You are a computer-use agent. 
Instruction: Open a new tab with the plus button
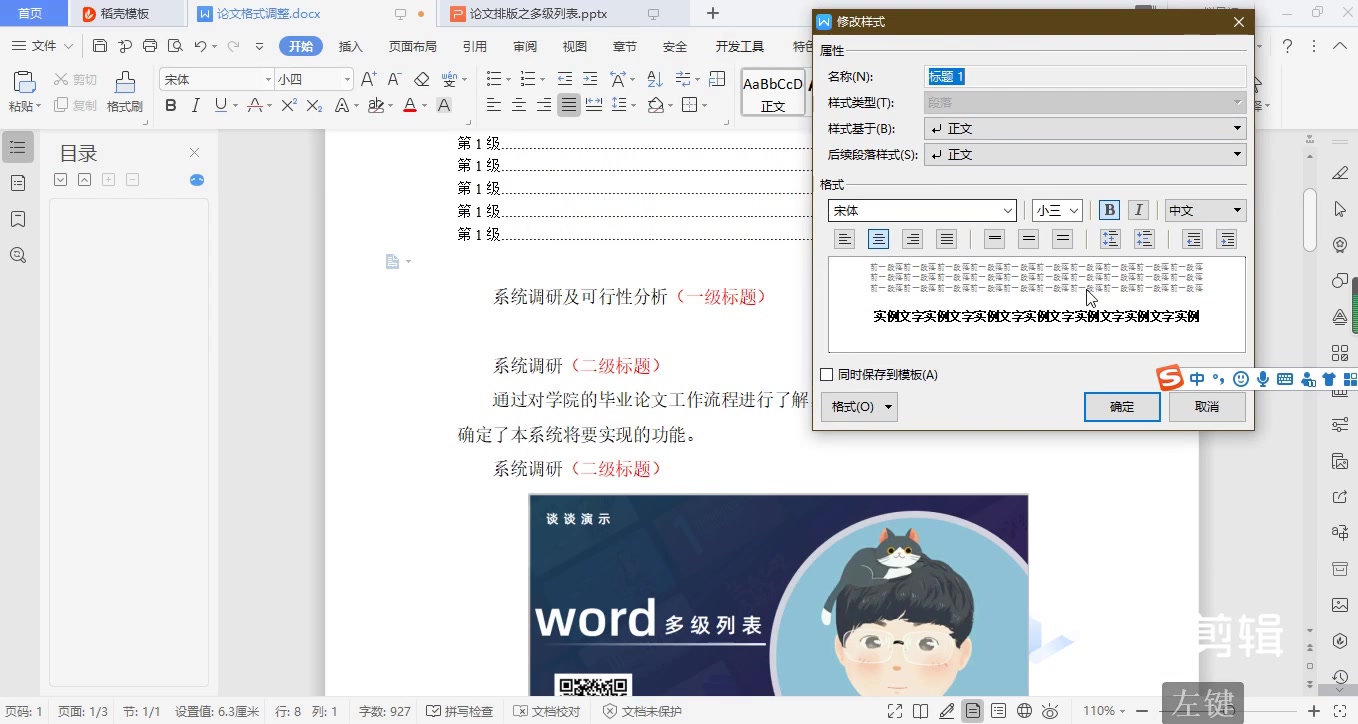(x=713, y=13)
